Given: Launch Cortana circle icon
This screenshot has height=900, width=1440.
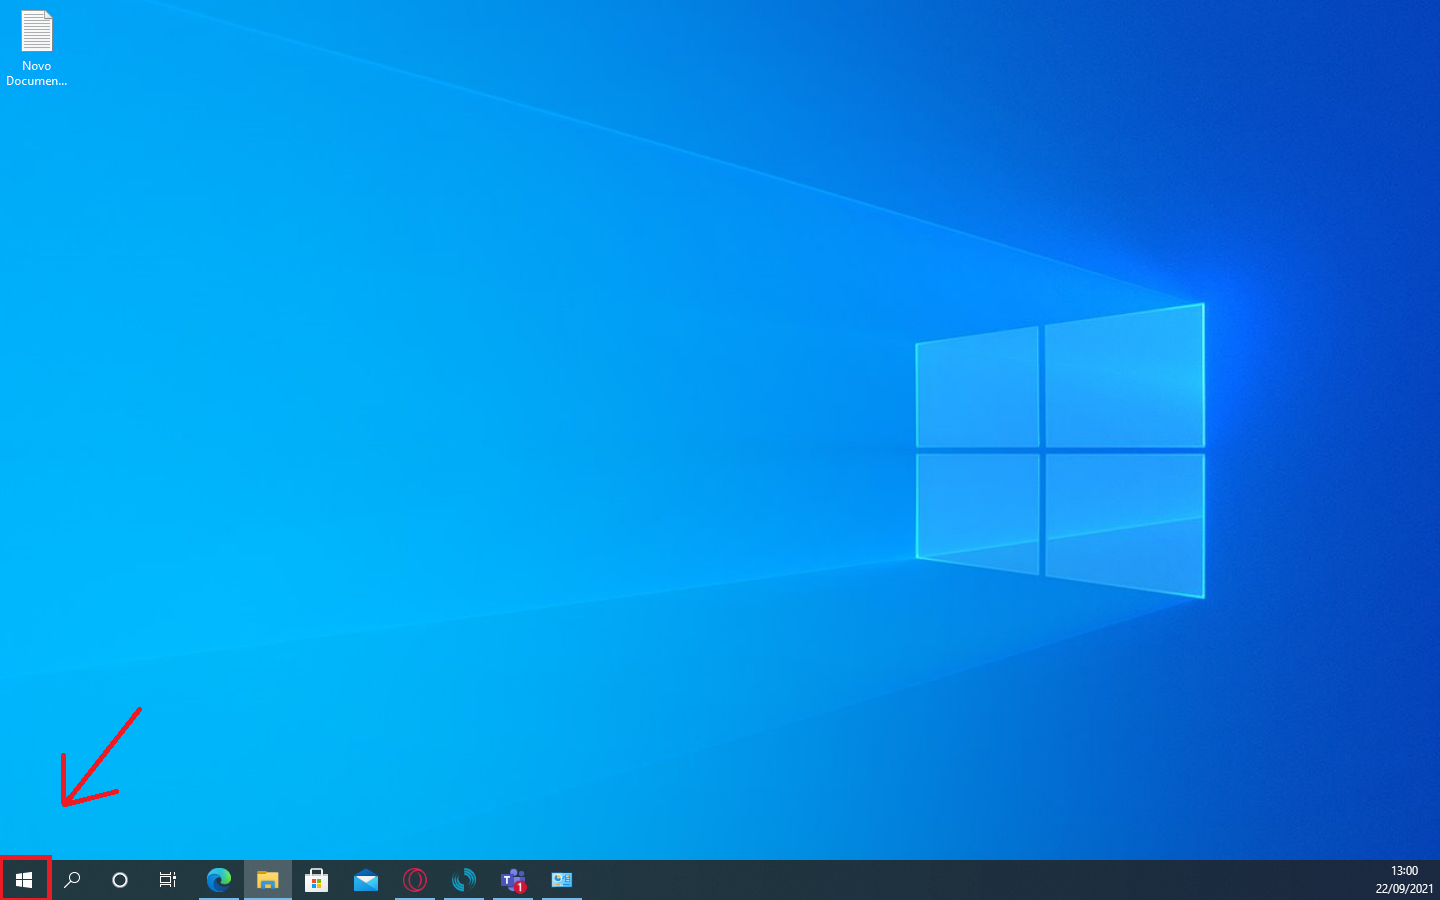Looking at the screenshot, I should tap(120, 880).
